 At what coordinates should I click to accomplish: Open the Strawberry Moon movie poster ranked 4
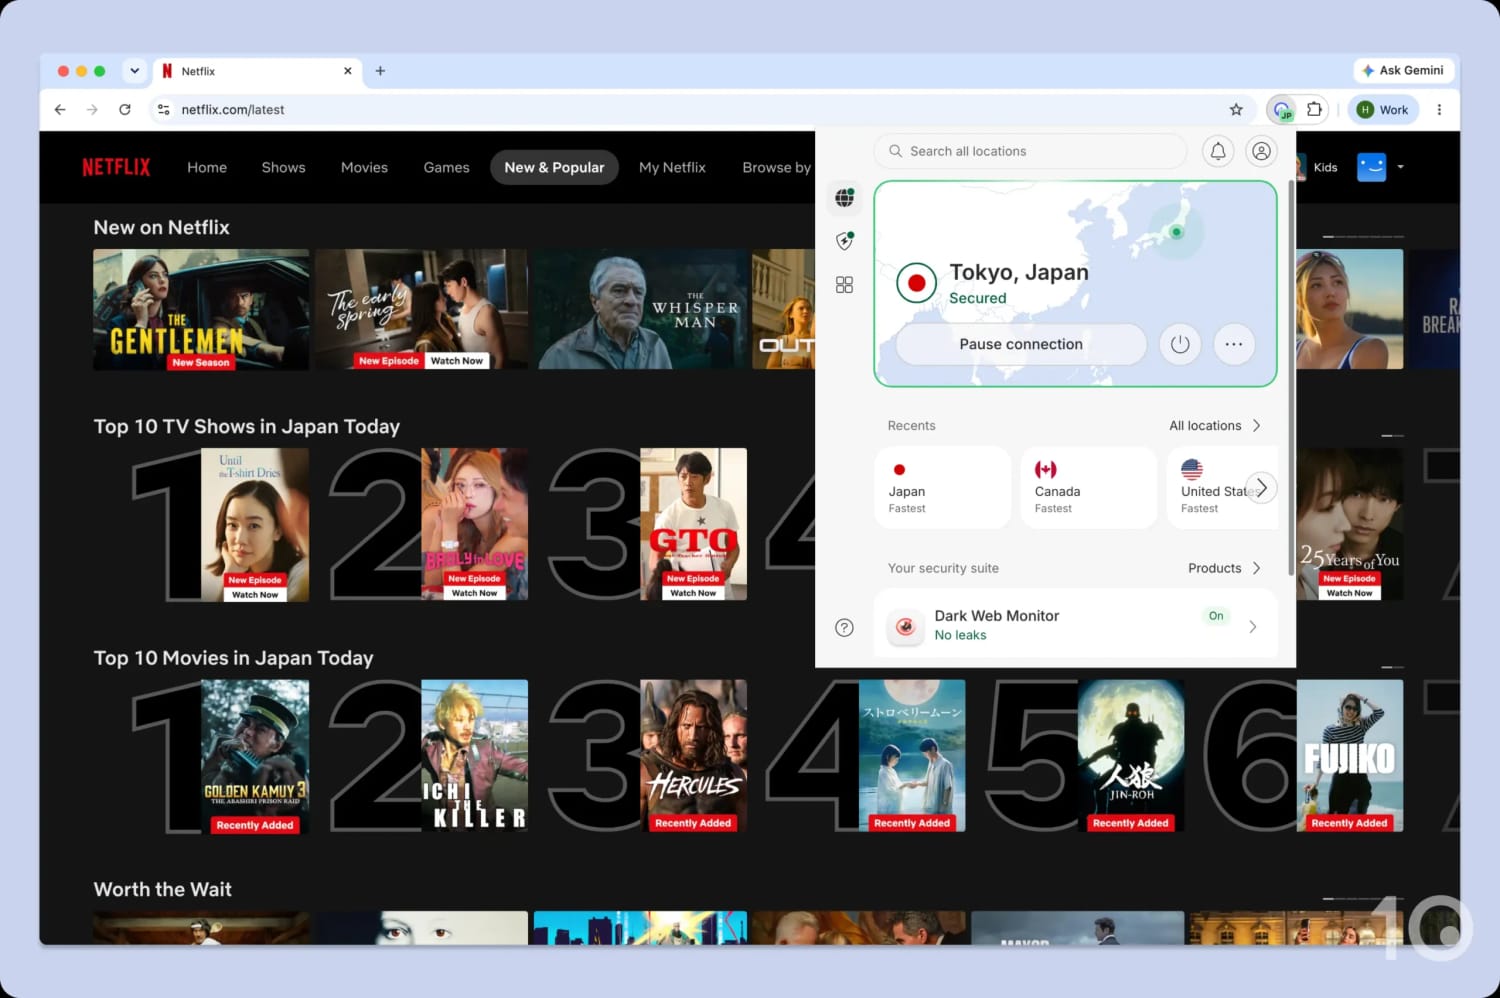point(912,757)
